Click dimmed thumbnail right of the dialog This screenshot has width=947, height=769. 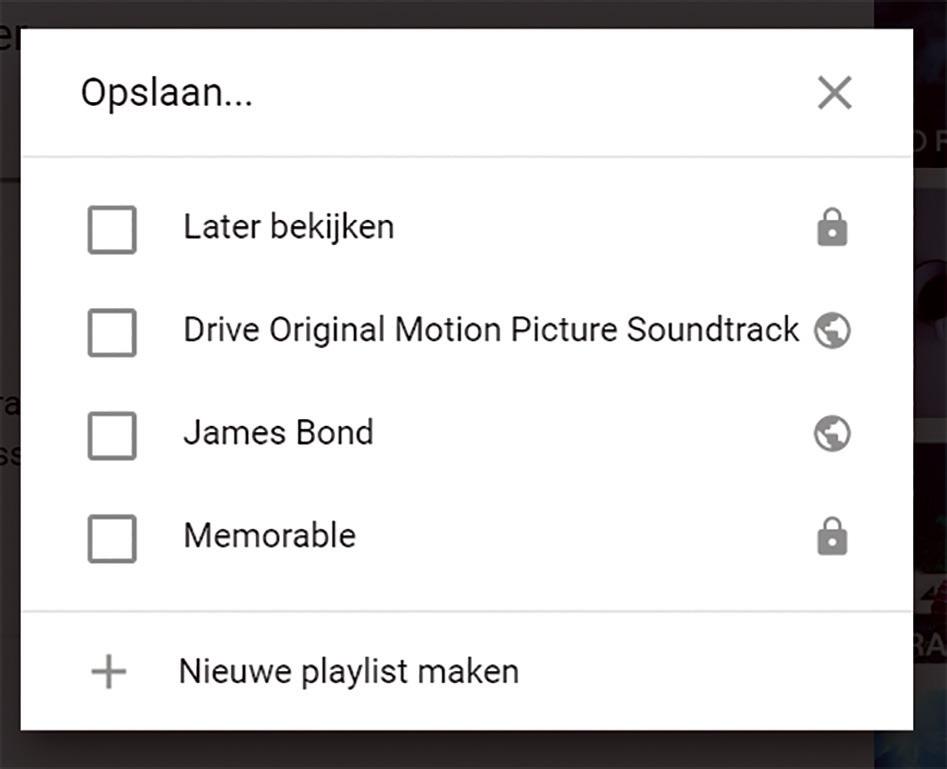tap(930, 302)
